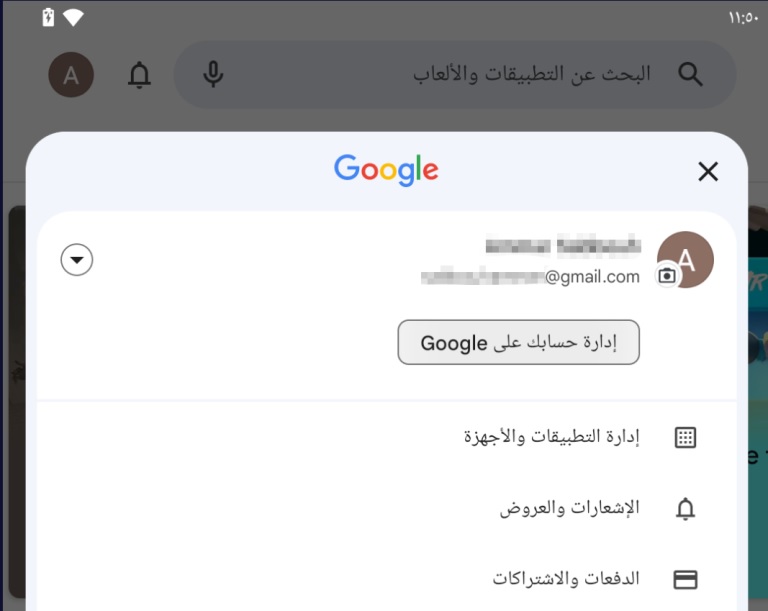Click the gmail.com email address

pyautogui.click(x=530, y=277)
